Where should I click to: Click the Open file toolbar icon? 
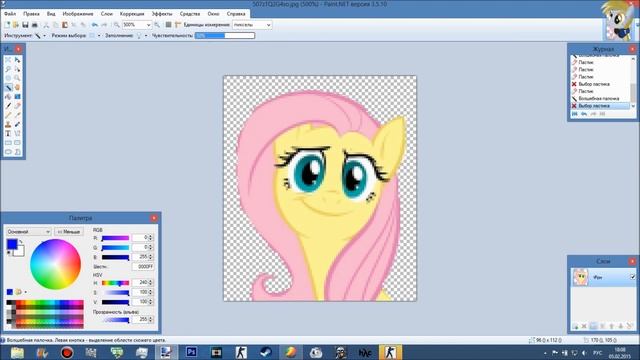pos(16,25)
